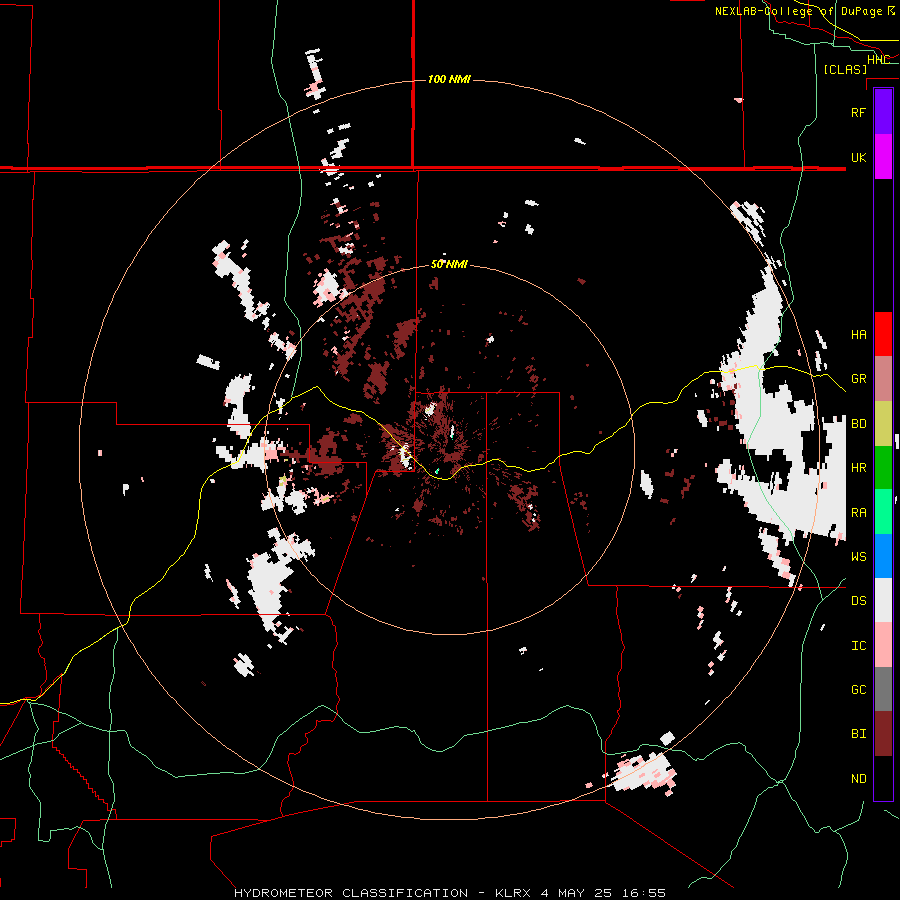The width and height of the screenshot is (900, 900).
Task: Click the BI legend label
Action: pyautogui.click(x=859, y=734)
